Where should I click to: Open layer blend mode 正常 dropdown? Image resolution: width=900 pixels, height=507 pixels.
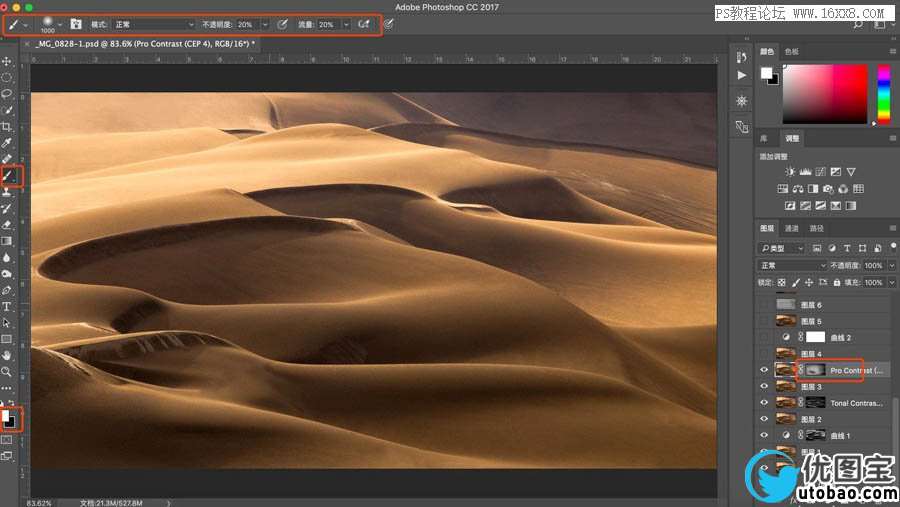pos(793,265)
